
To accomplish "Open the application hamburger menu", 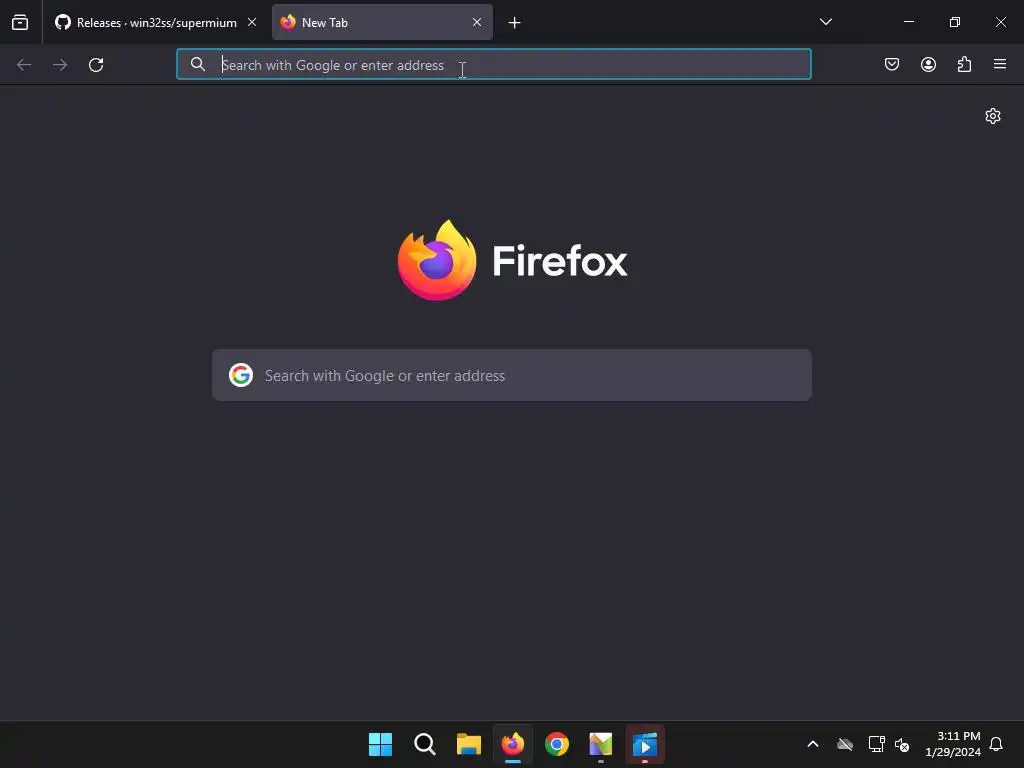I will 1000,64.
